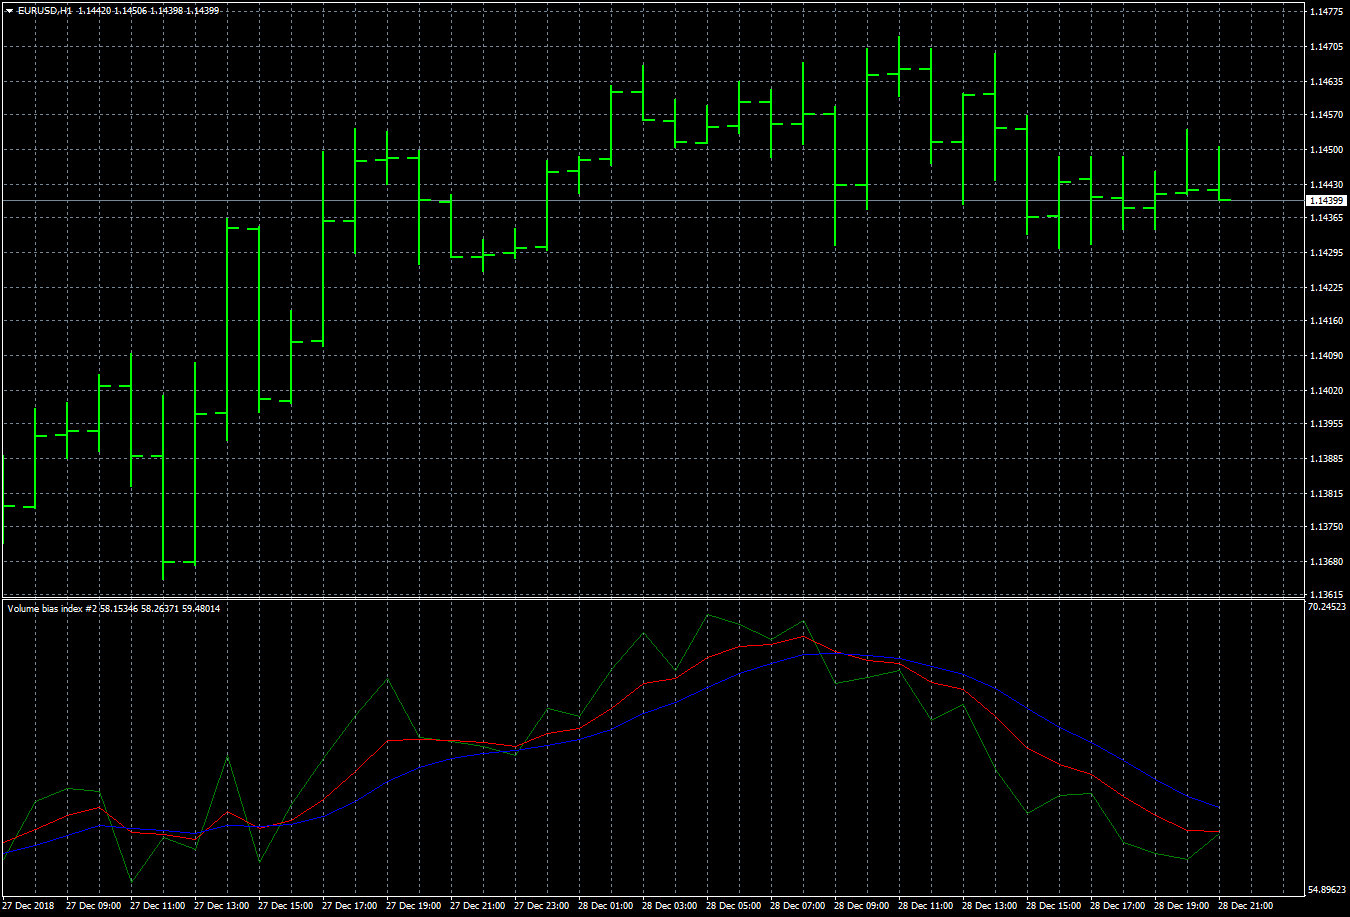The image size is (1350, 917).
Task: Click the 1.14090 price scale label
Action: 1325,356
